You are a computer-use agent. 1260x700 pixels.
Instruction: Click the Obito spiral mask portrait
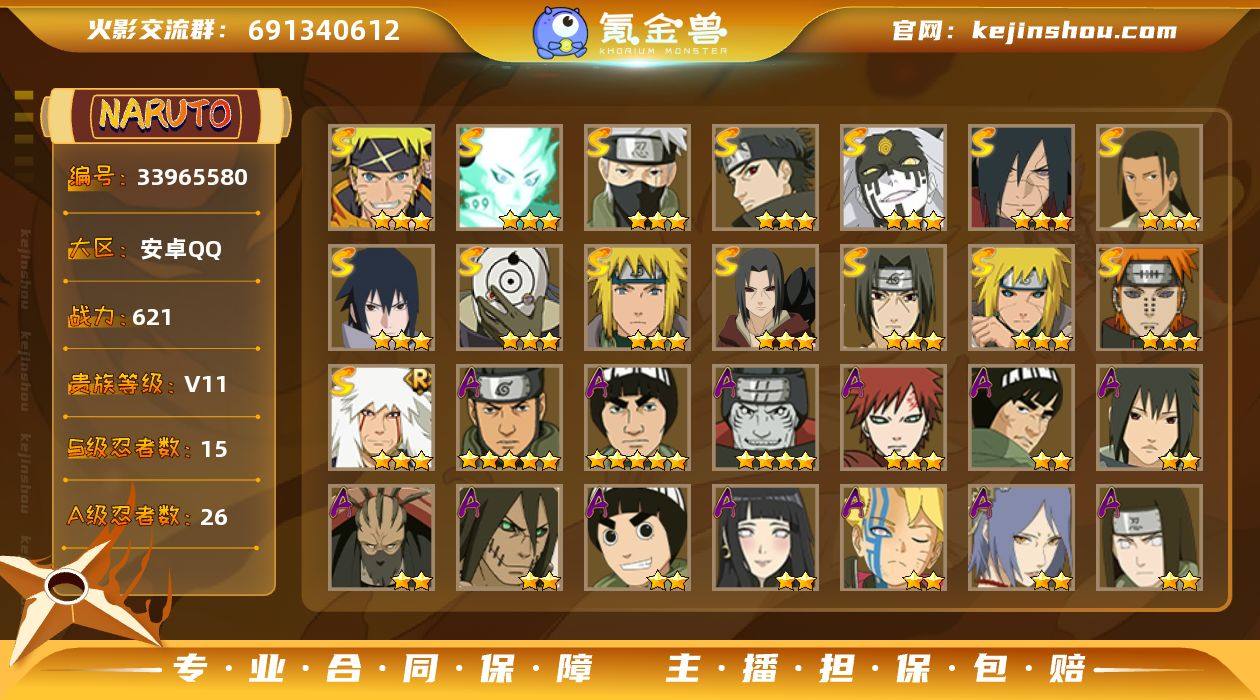click(509, 298)
